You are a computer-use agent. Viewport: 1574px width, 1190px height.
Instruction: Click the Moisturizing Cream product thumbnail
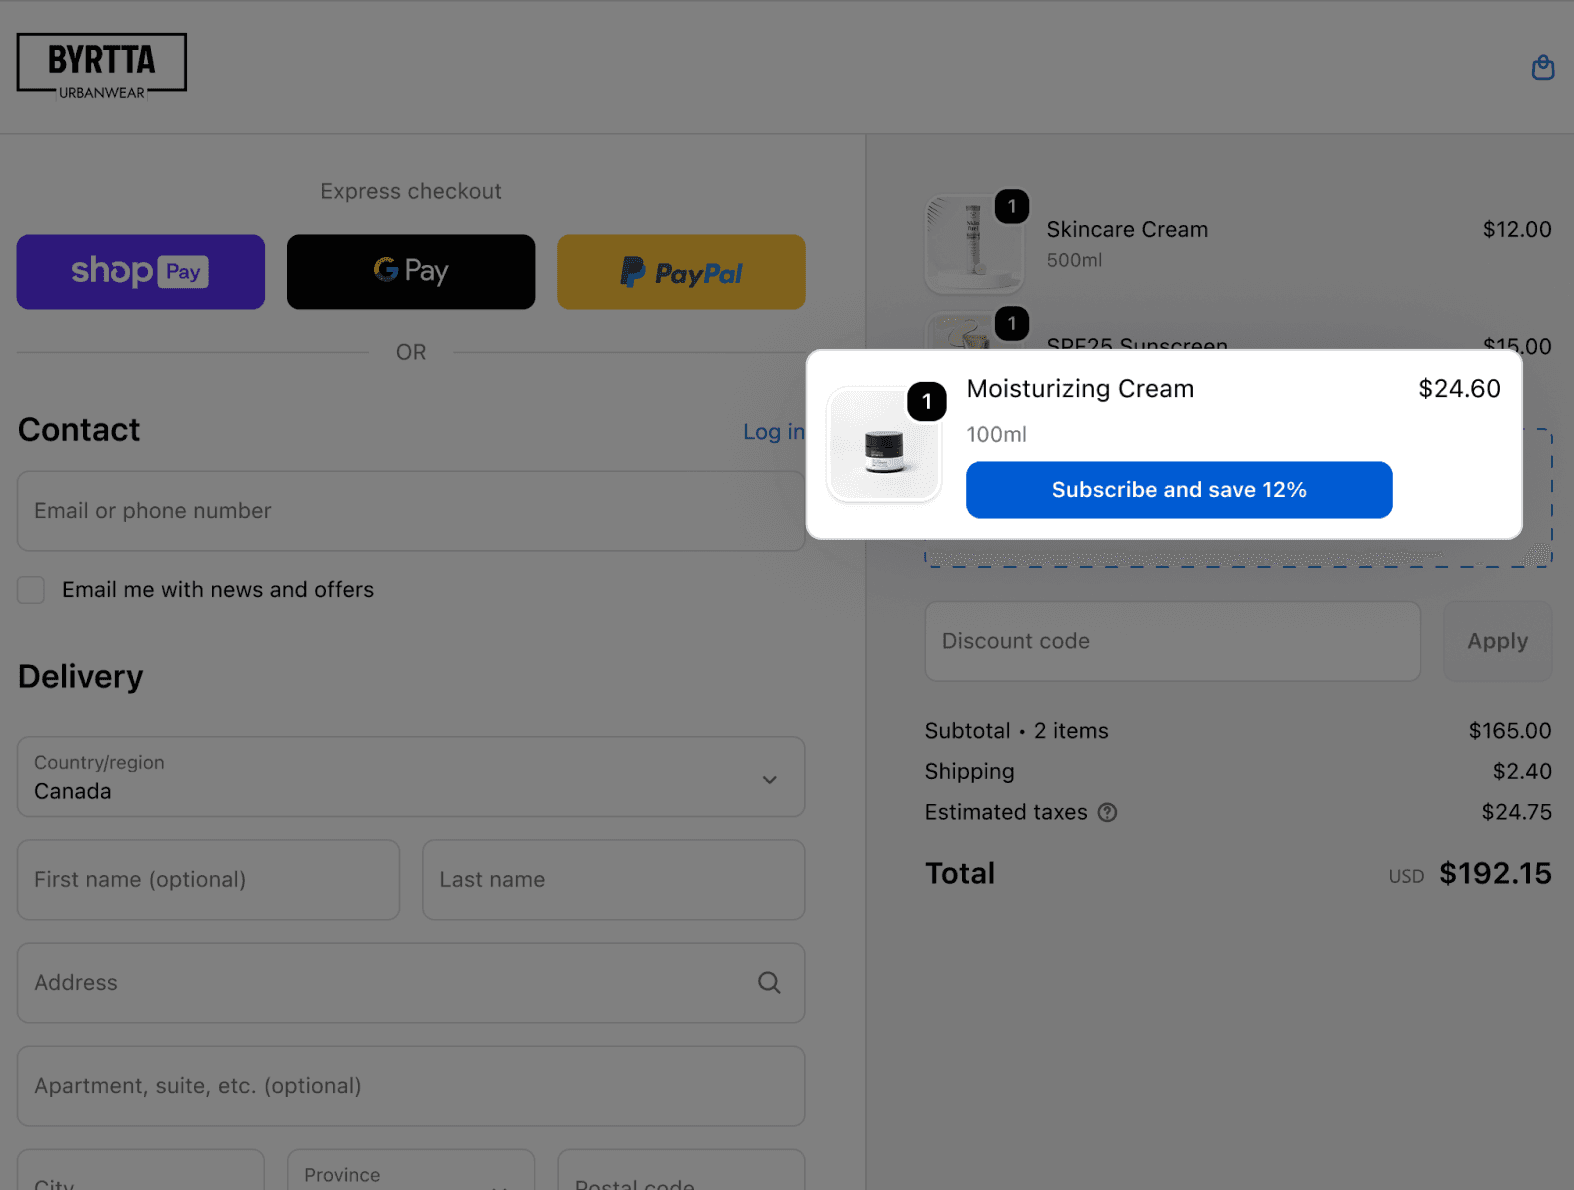click(884, 445)
